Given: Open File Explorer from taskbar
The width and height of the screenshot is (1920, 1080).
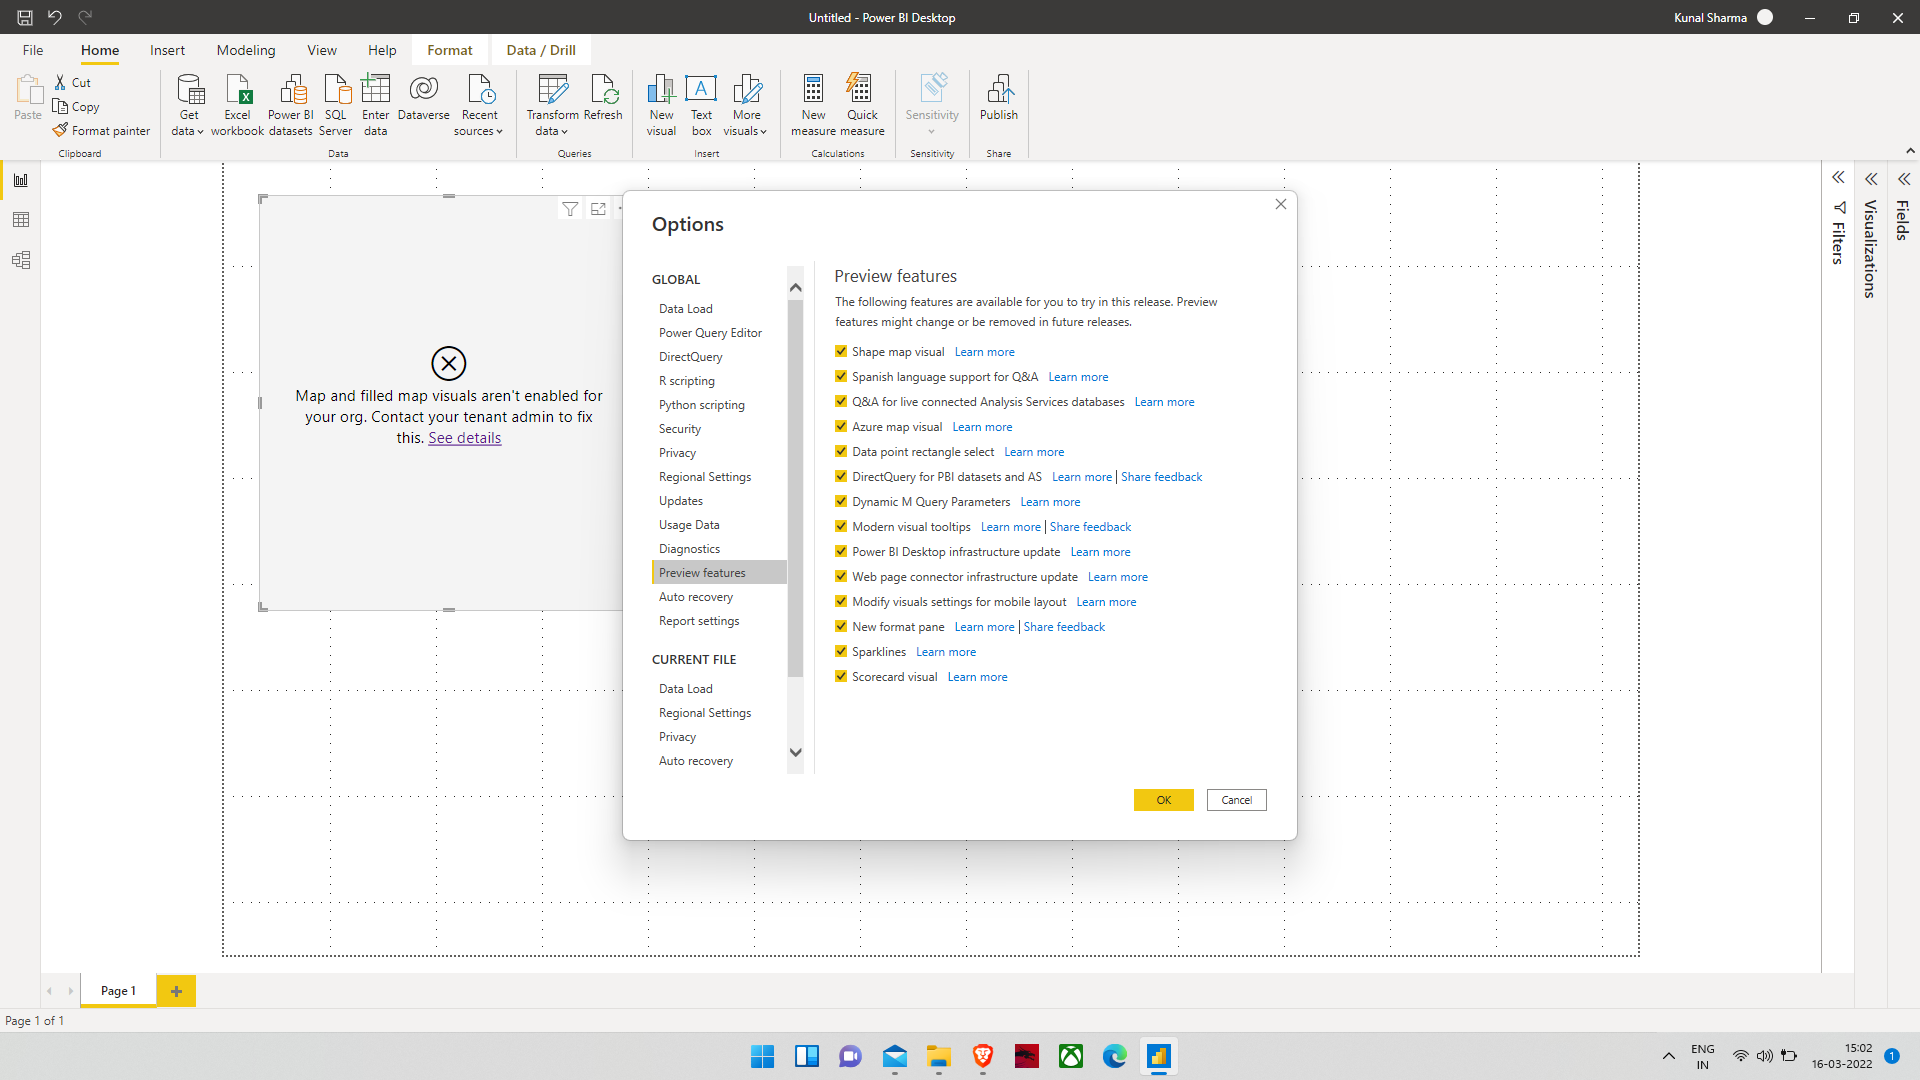Looking at the screenshot, I should [939, 1056].
